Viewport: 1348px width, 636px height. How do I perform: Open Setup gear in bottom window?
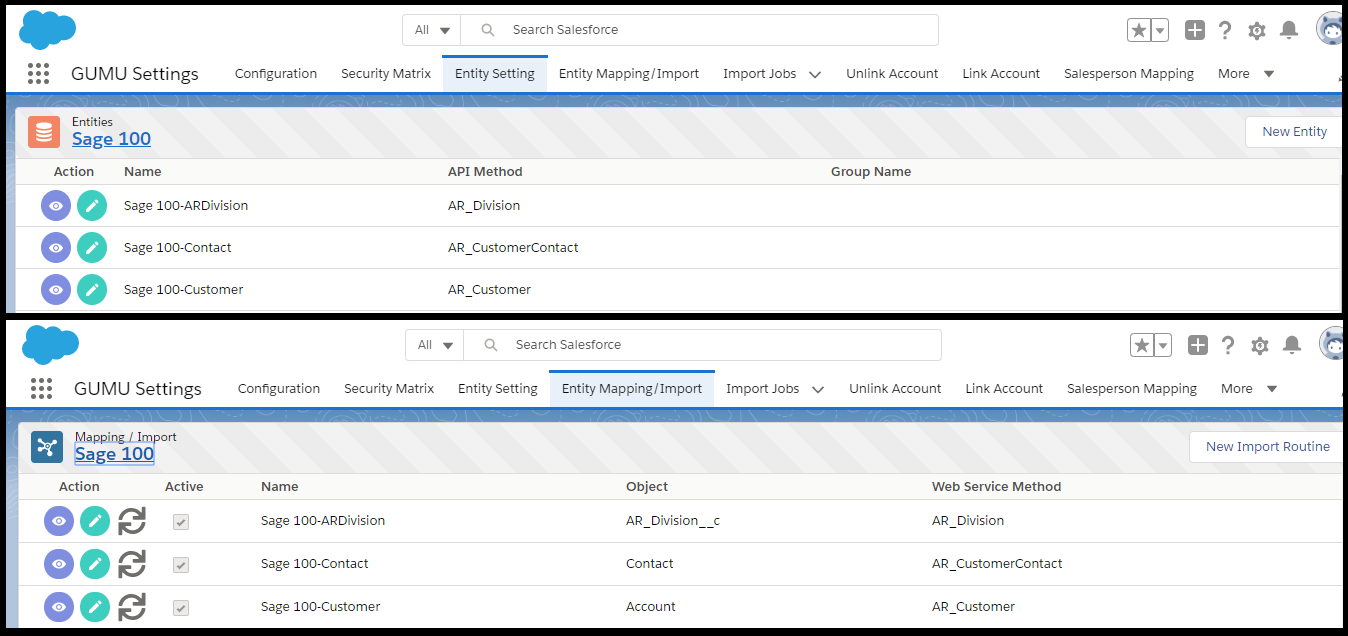tap(1260, 346)
